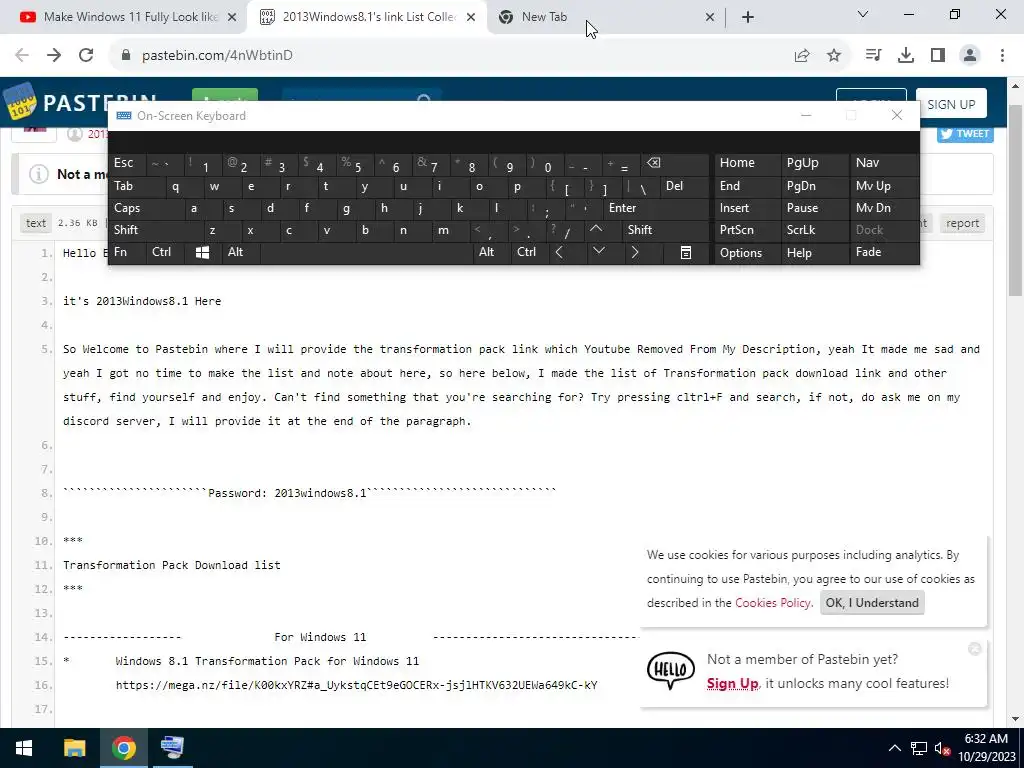
Task: Toggle the right Shift key
Action: click(x=665, y=230)
